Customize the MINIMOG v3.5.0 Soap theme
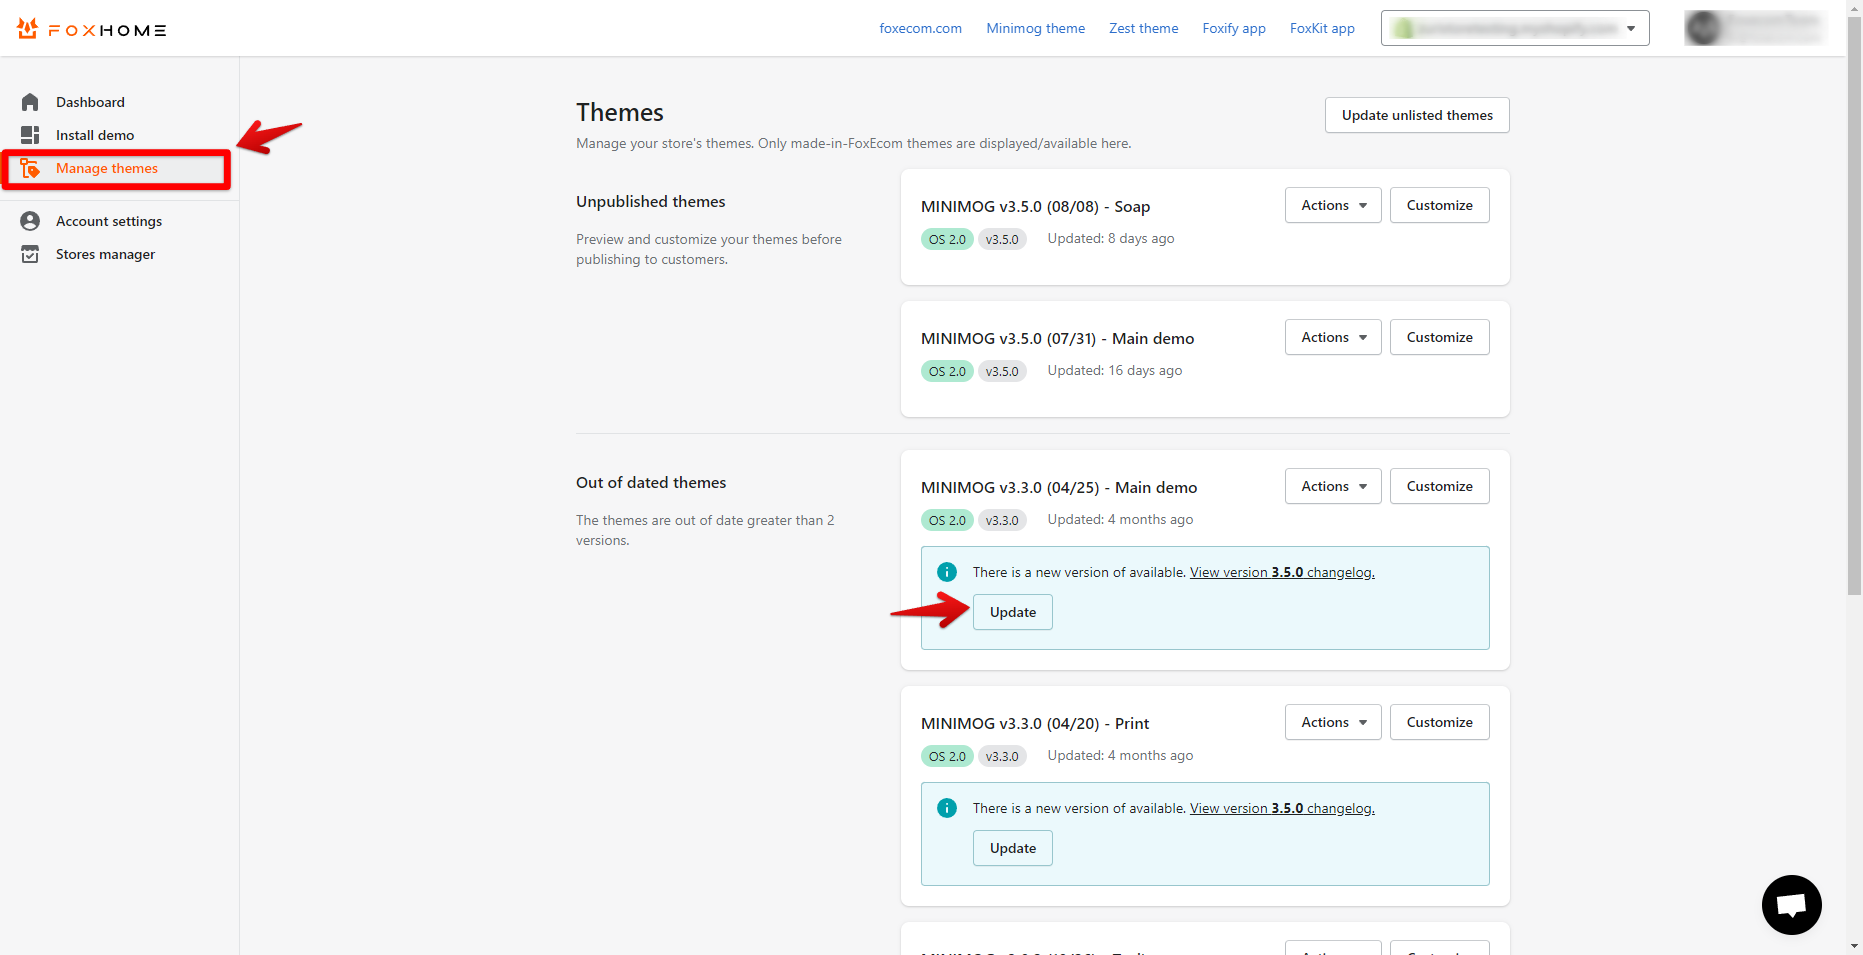This screenshot has width=1863, height=955. point(1439,205)
